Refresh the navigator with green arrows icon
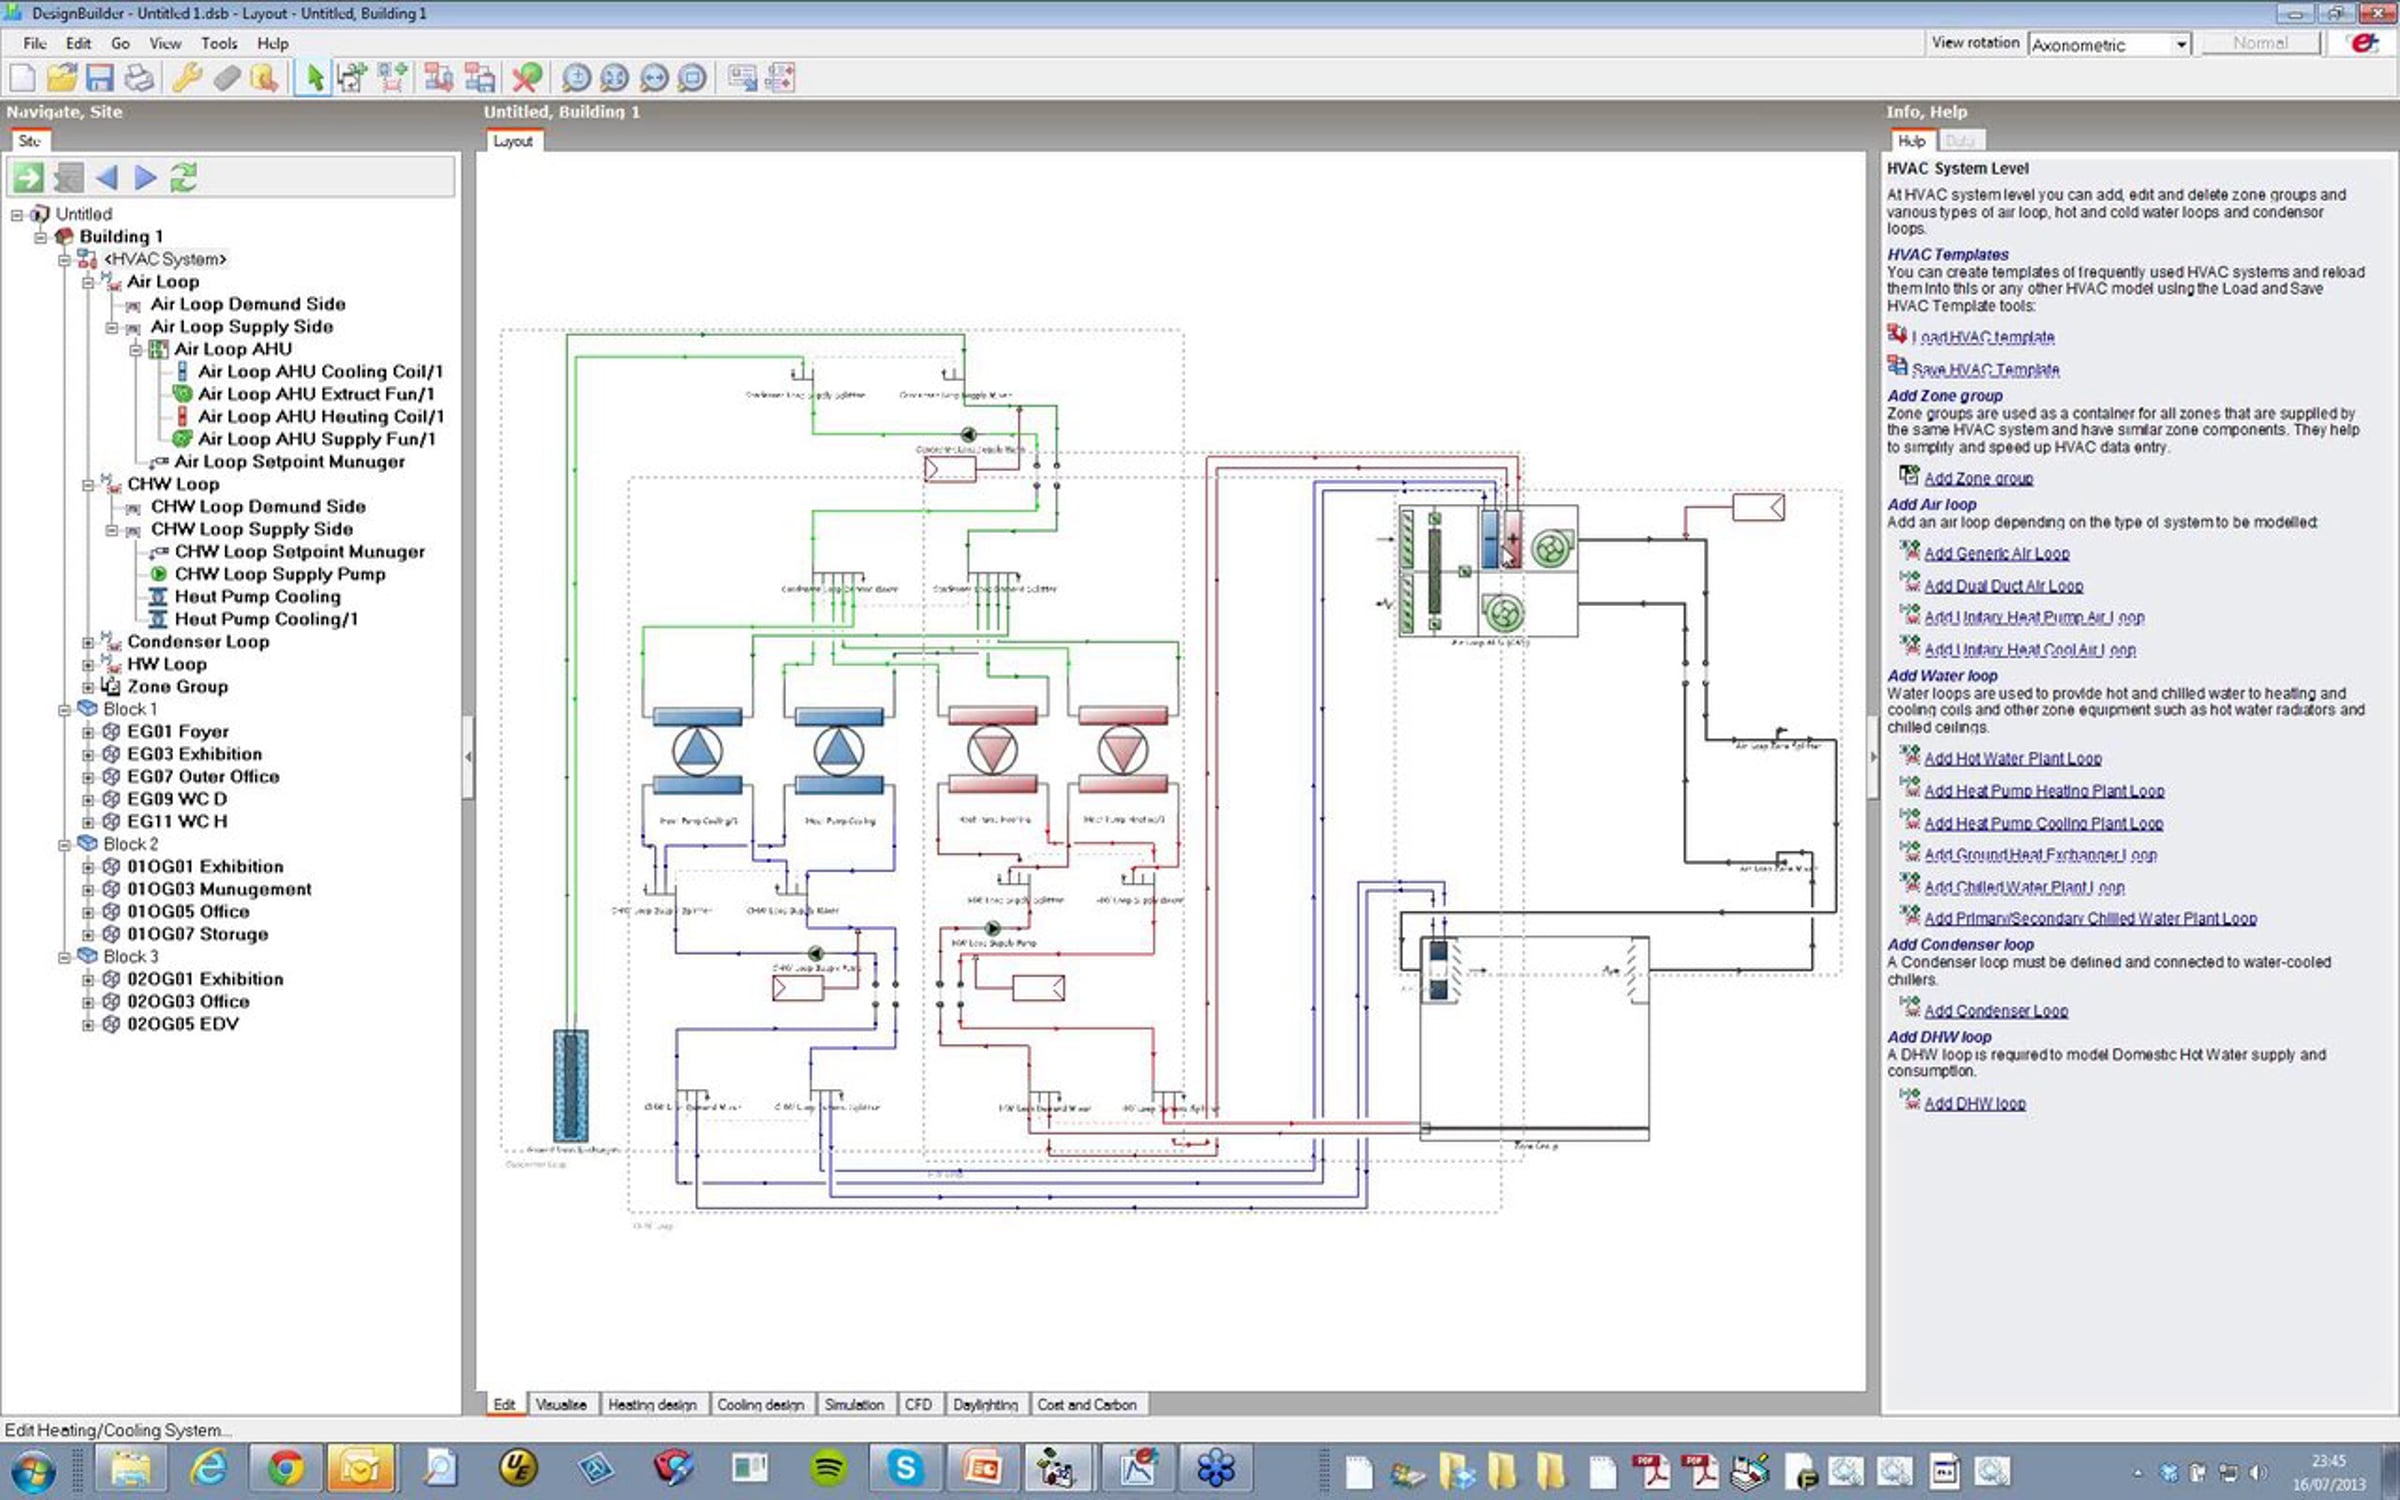 183,178
